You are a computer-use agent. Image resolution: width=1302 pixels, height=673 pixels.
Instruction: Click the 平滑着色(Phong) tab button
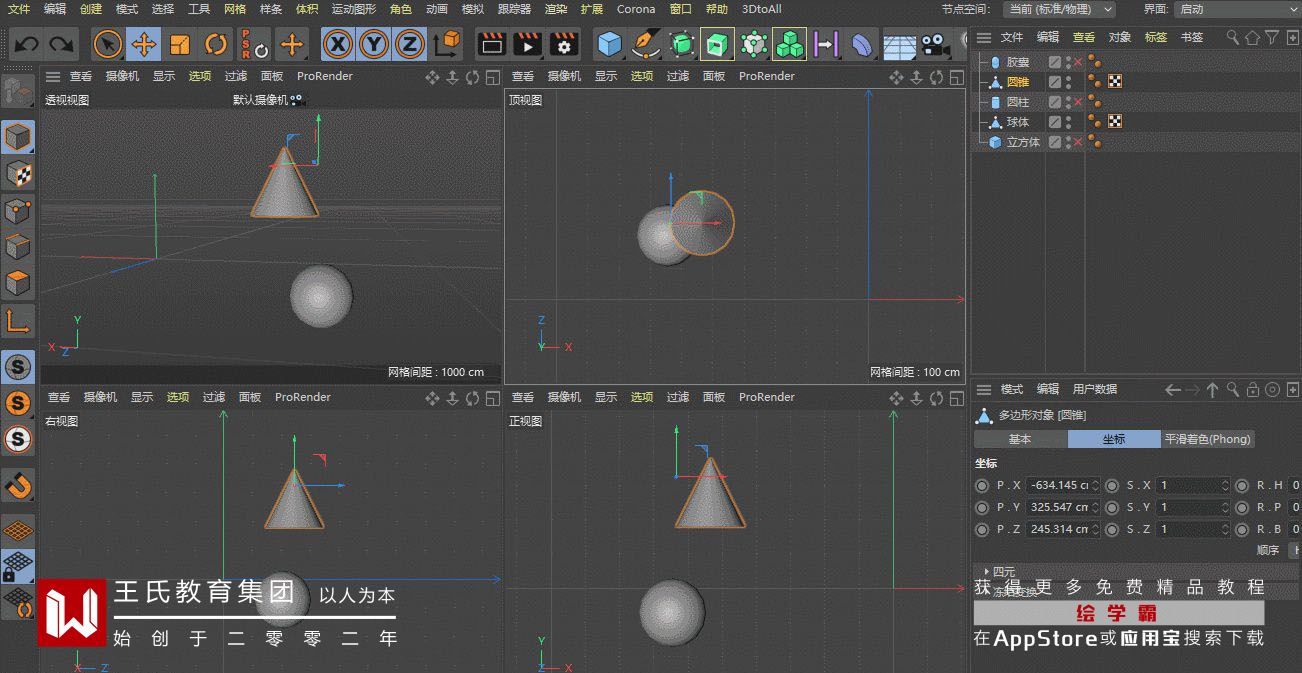click(1207, 439)
